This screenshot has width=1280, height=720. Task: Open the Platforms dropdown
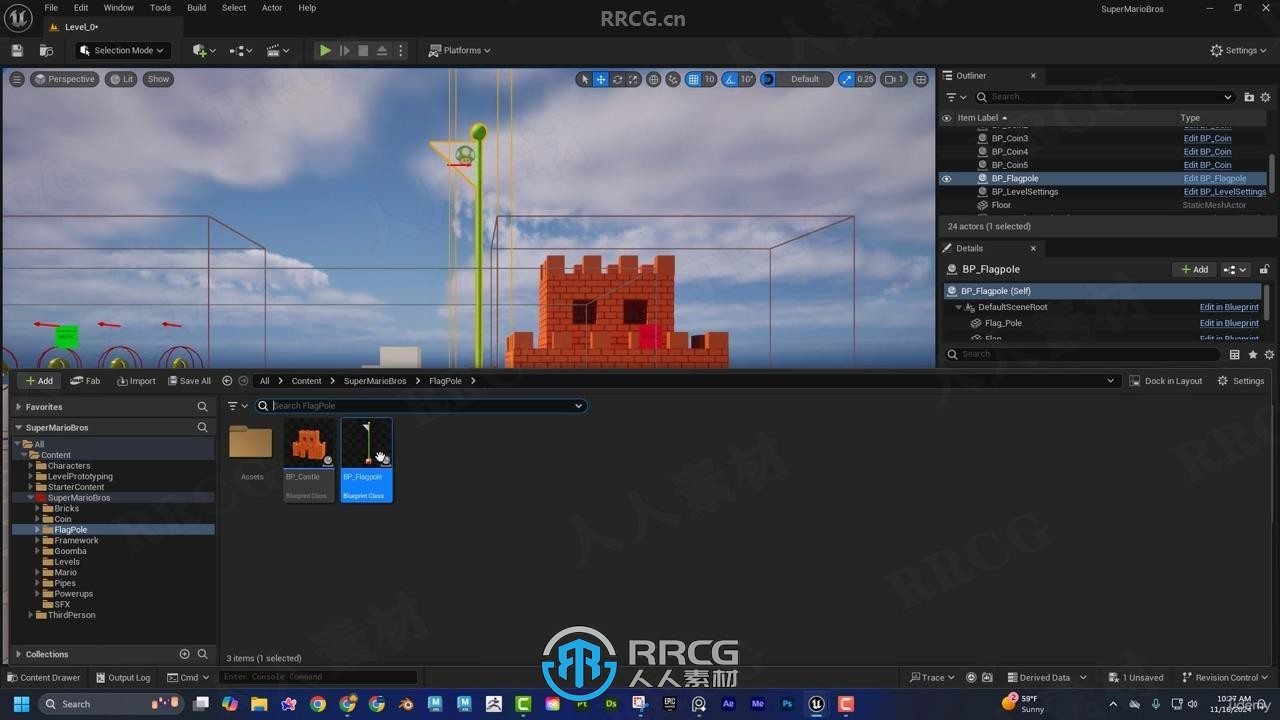[x=460, y=50]
